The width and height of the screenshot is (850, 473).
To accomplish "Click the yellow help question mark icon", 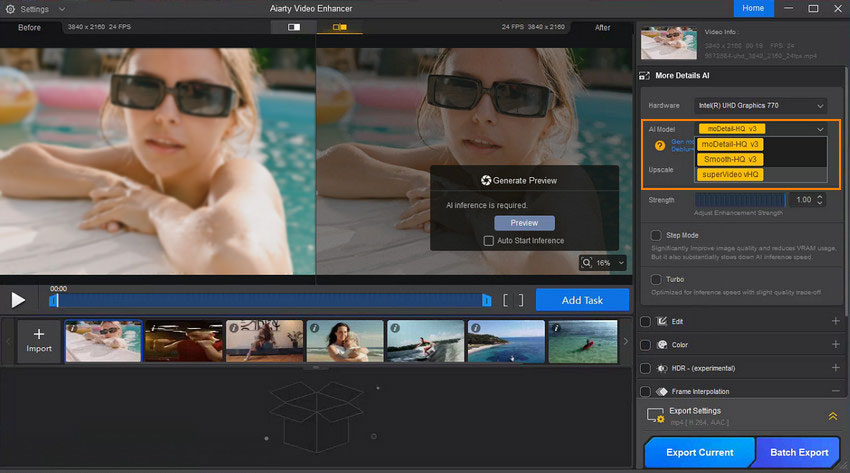I will pos(660,145).
